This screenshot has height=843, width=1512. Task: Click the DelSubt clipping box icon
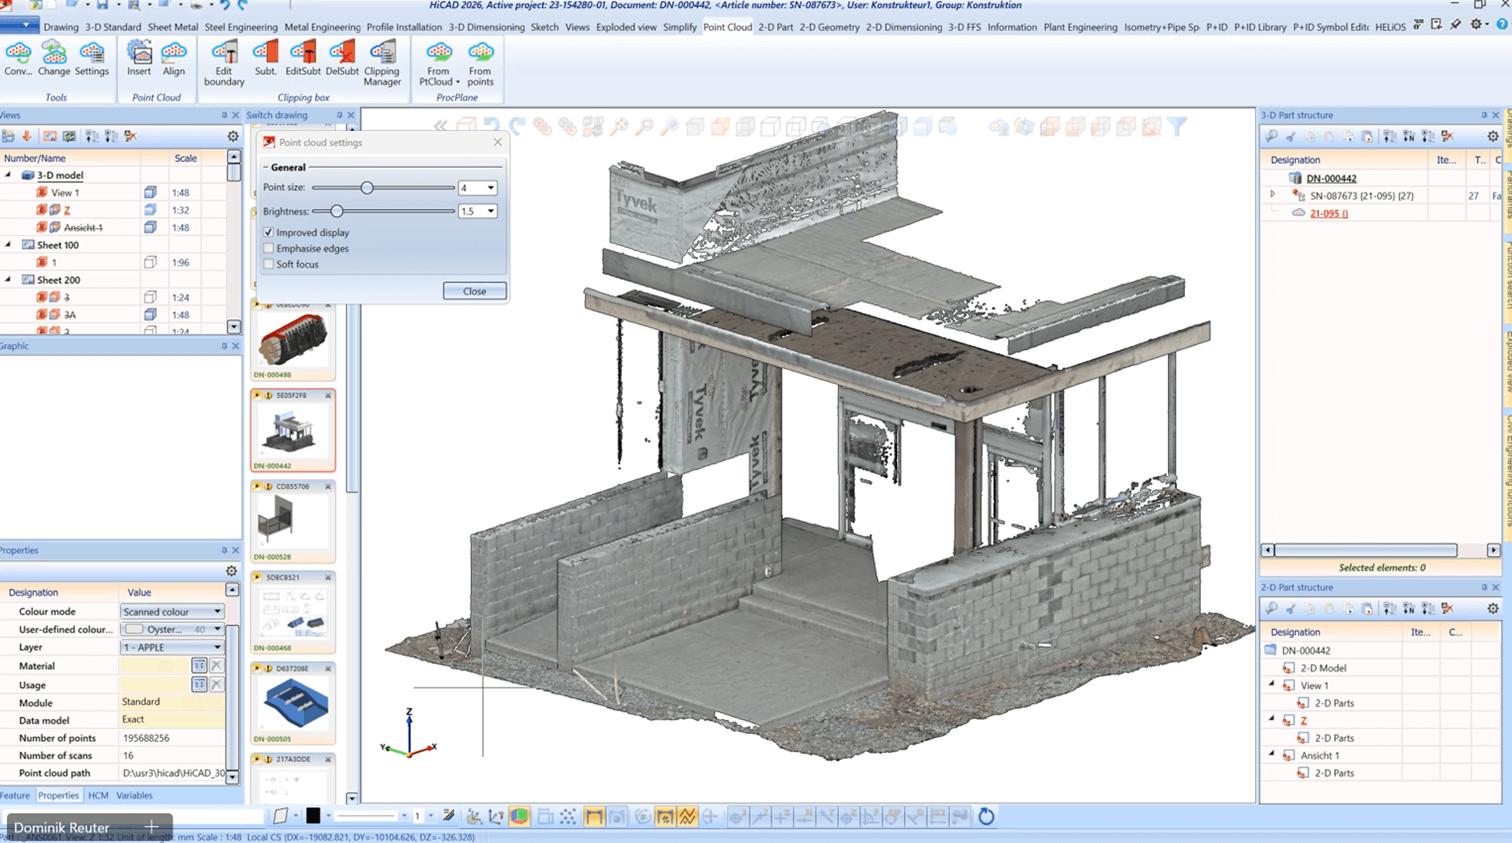click(342, 58)
